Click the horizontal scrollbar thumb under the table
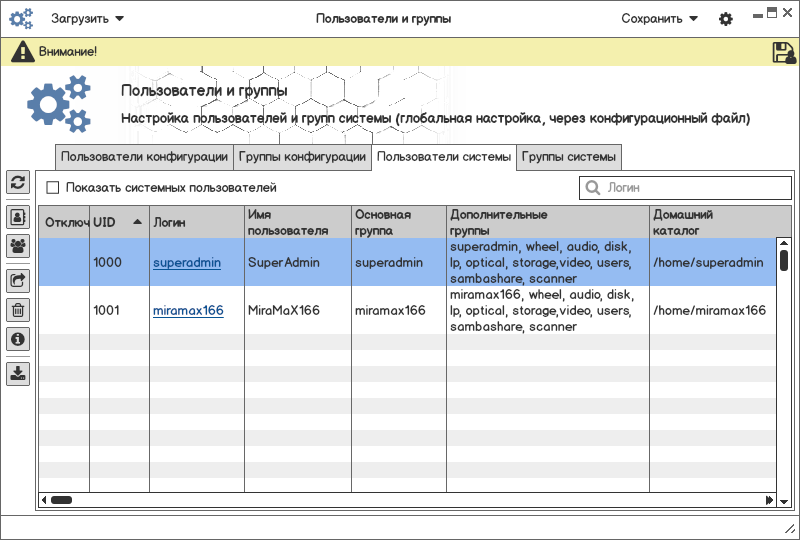 click(61, 500)
